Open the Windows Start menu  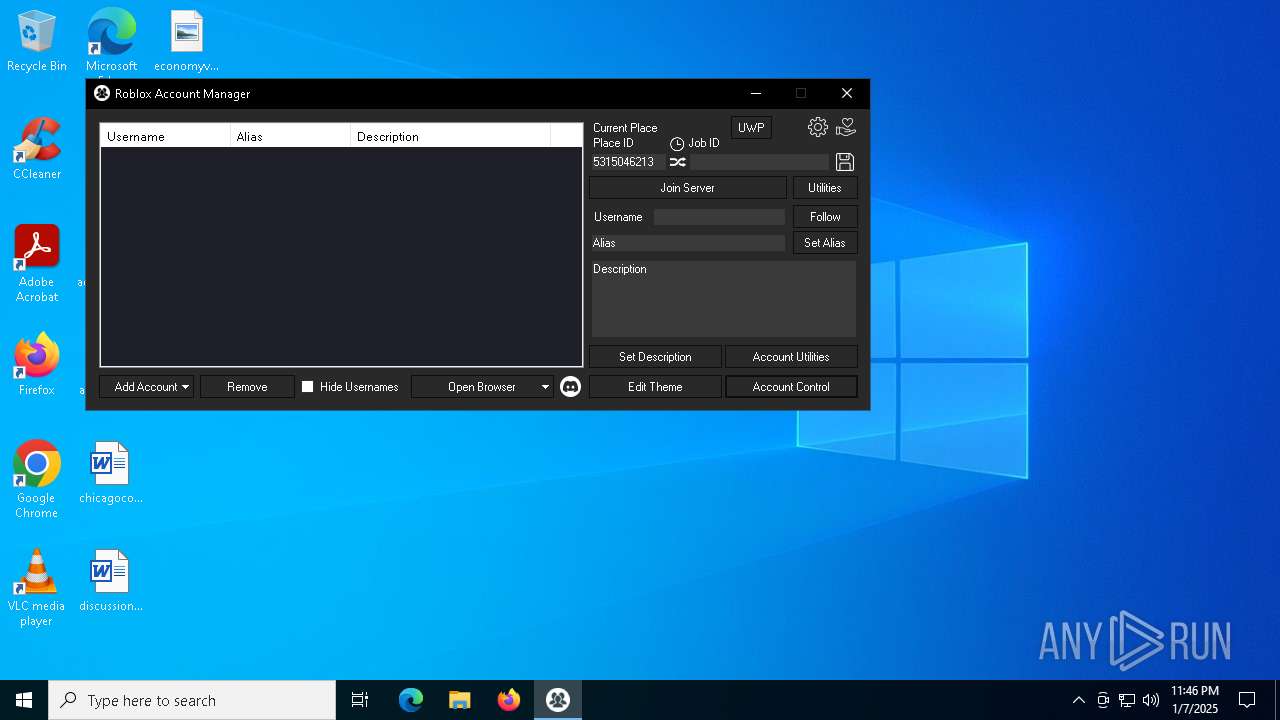pyautogui.click(x=24, y=700)
